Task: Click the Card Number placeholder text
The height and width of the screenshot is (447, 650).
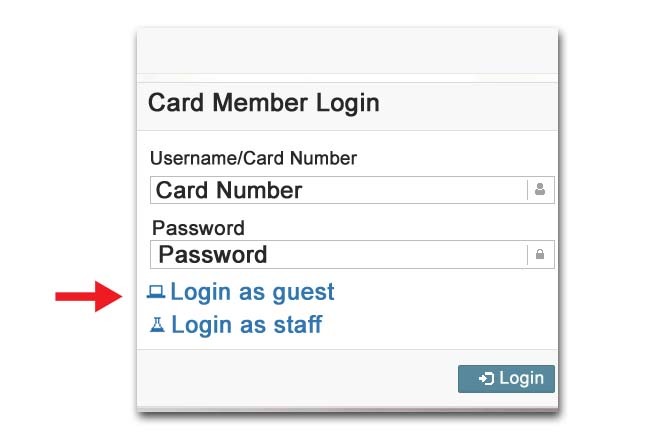Action: (x=229, y=190)
